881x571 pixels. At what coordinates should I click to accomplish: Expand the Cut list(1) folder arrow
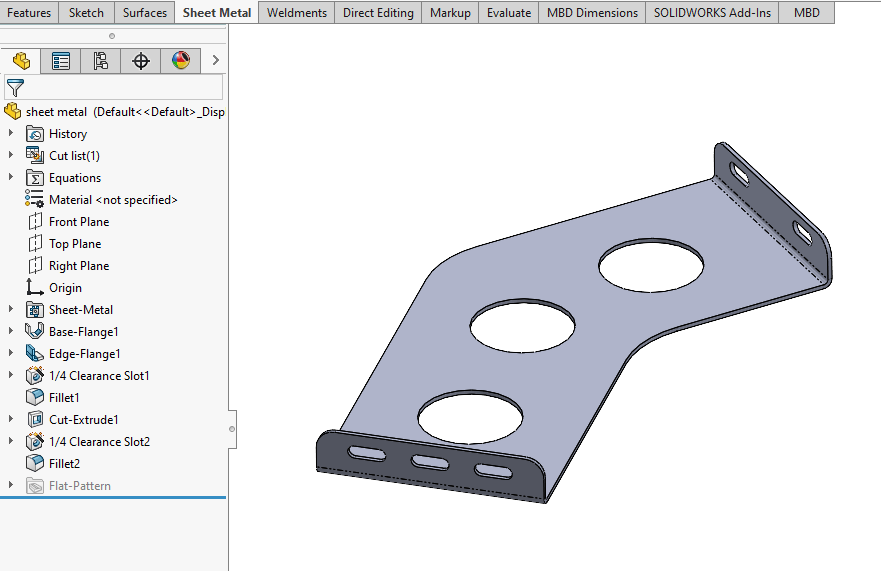[x=12, y=156]
